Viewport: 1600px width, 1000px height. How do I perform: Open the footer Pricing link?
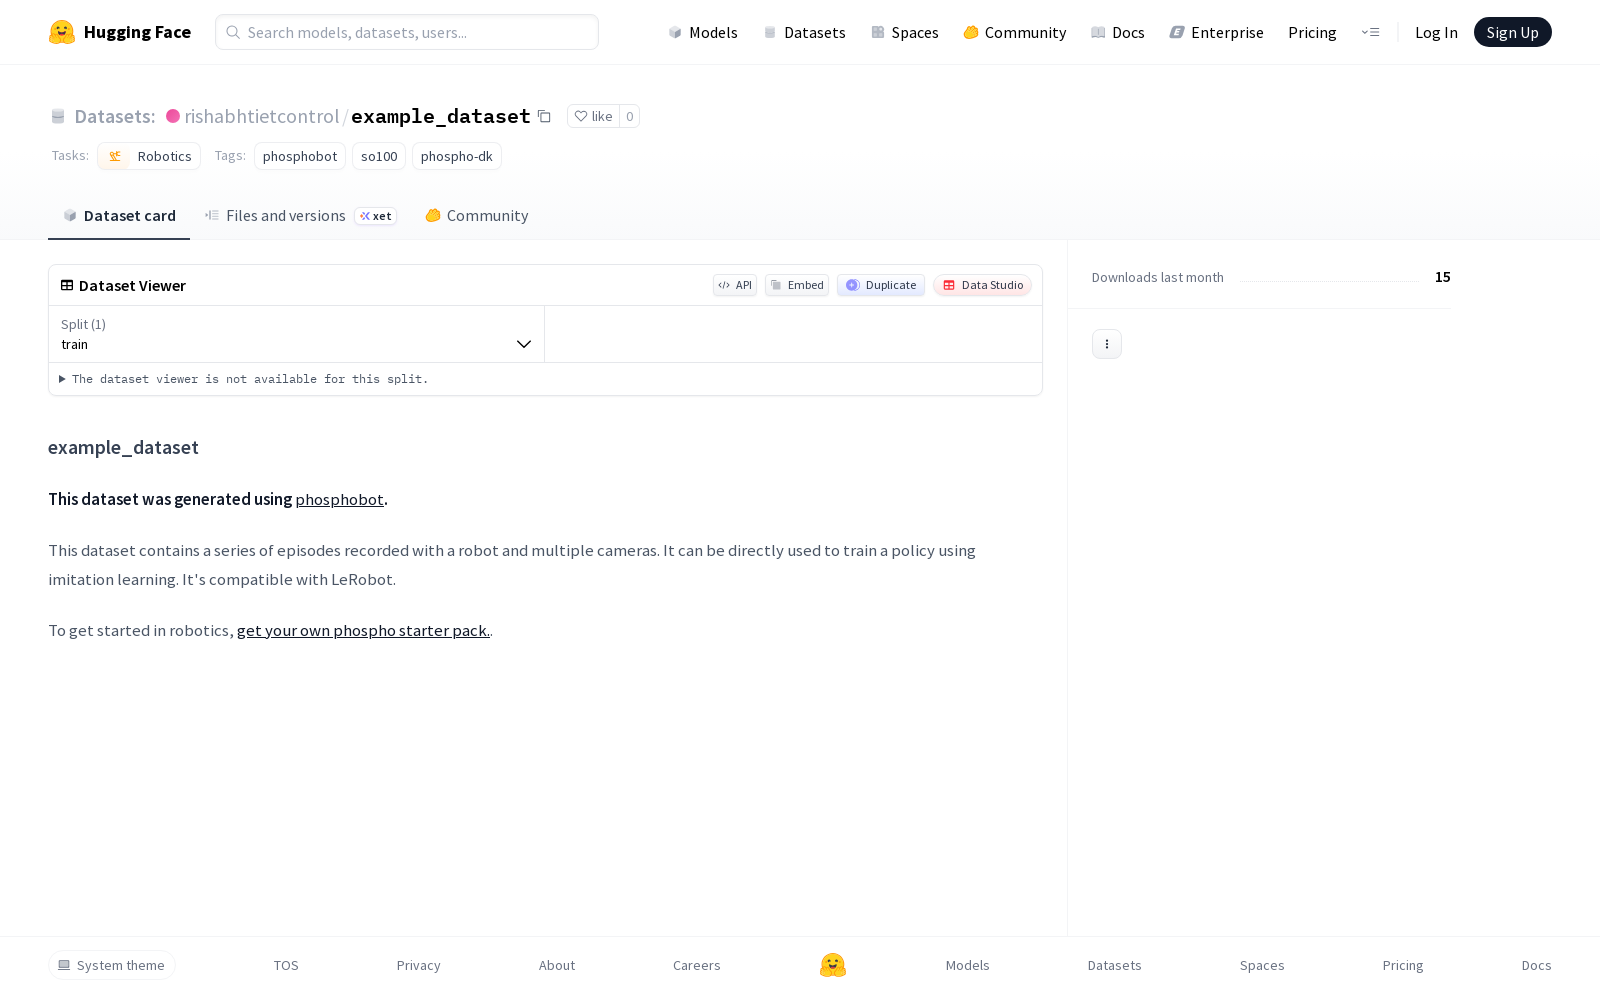click(x=1403, y=965)
